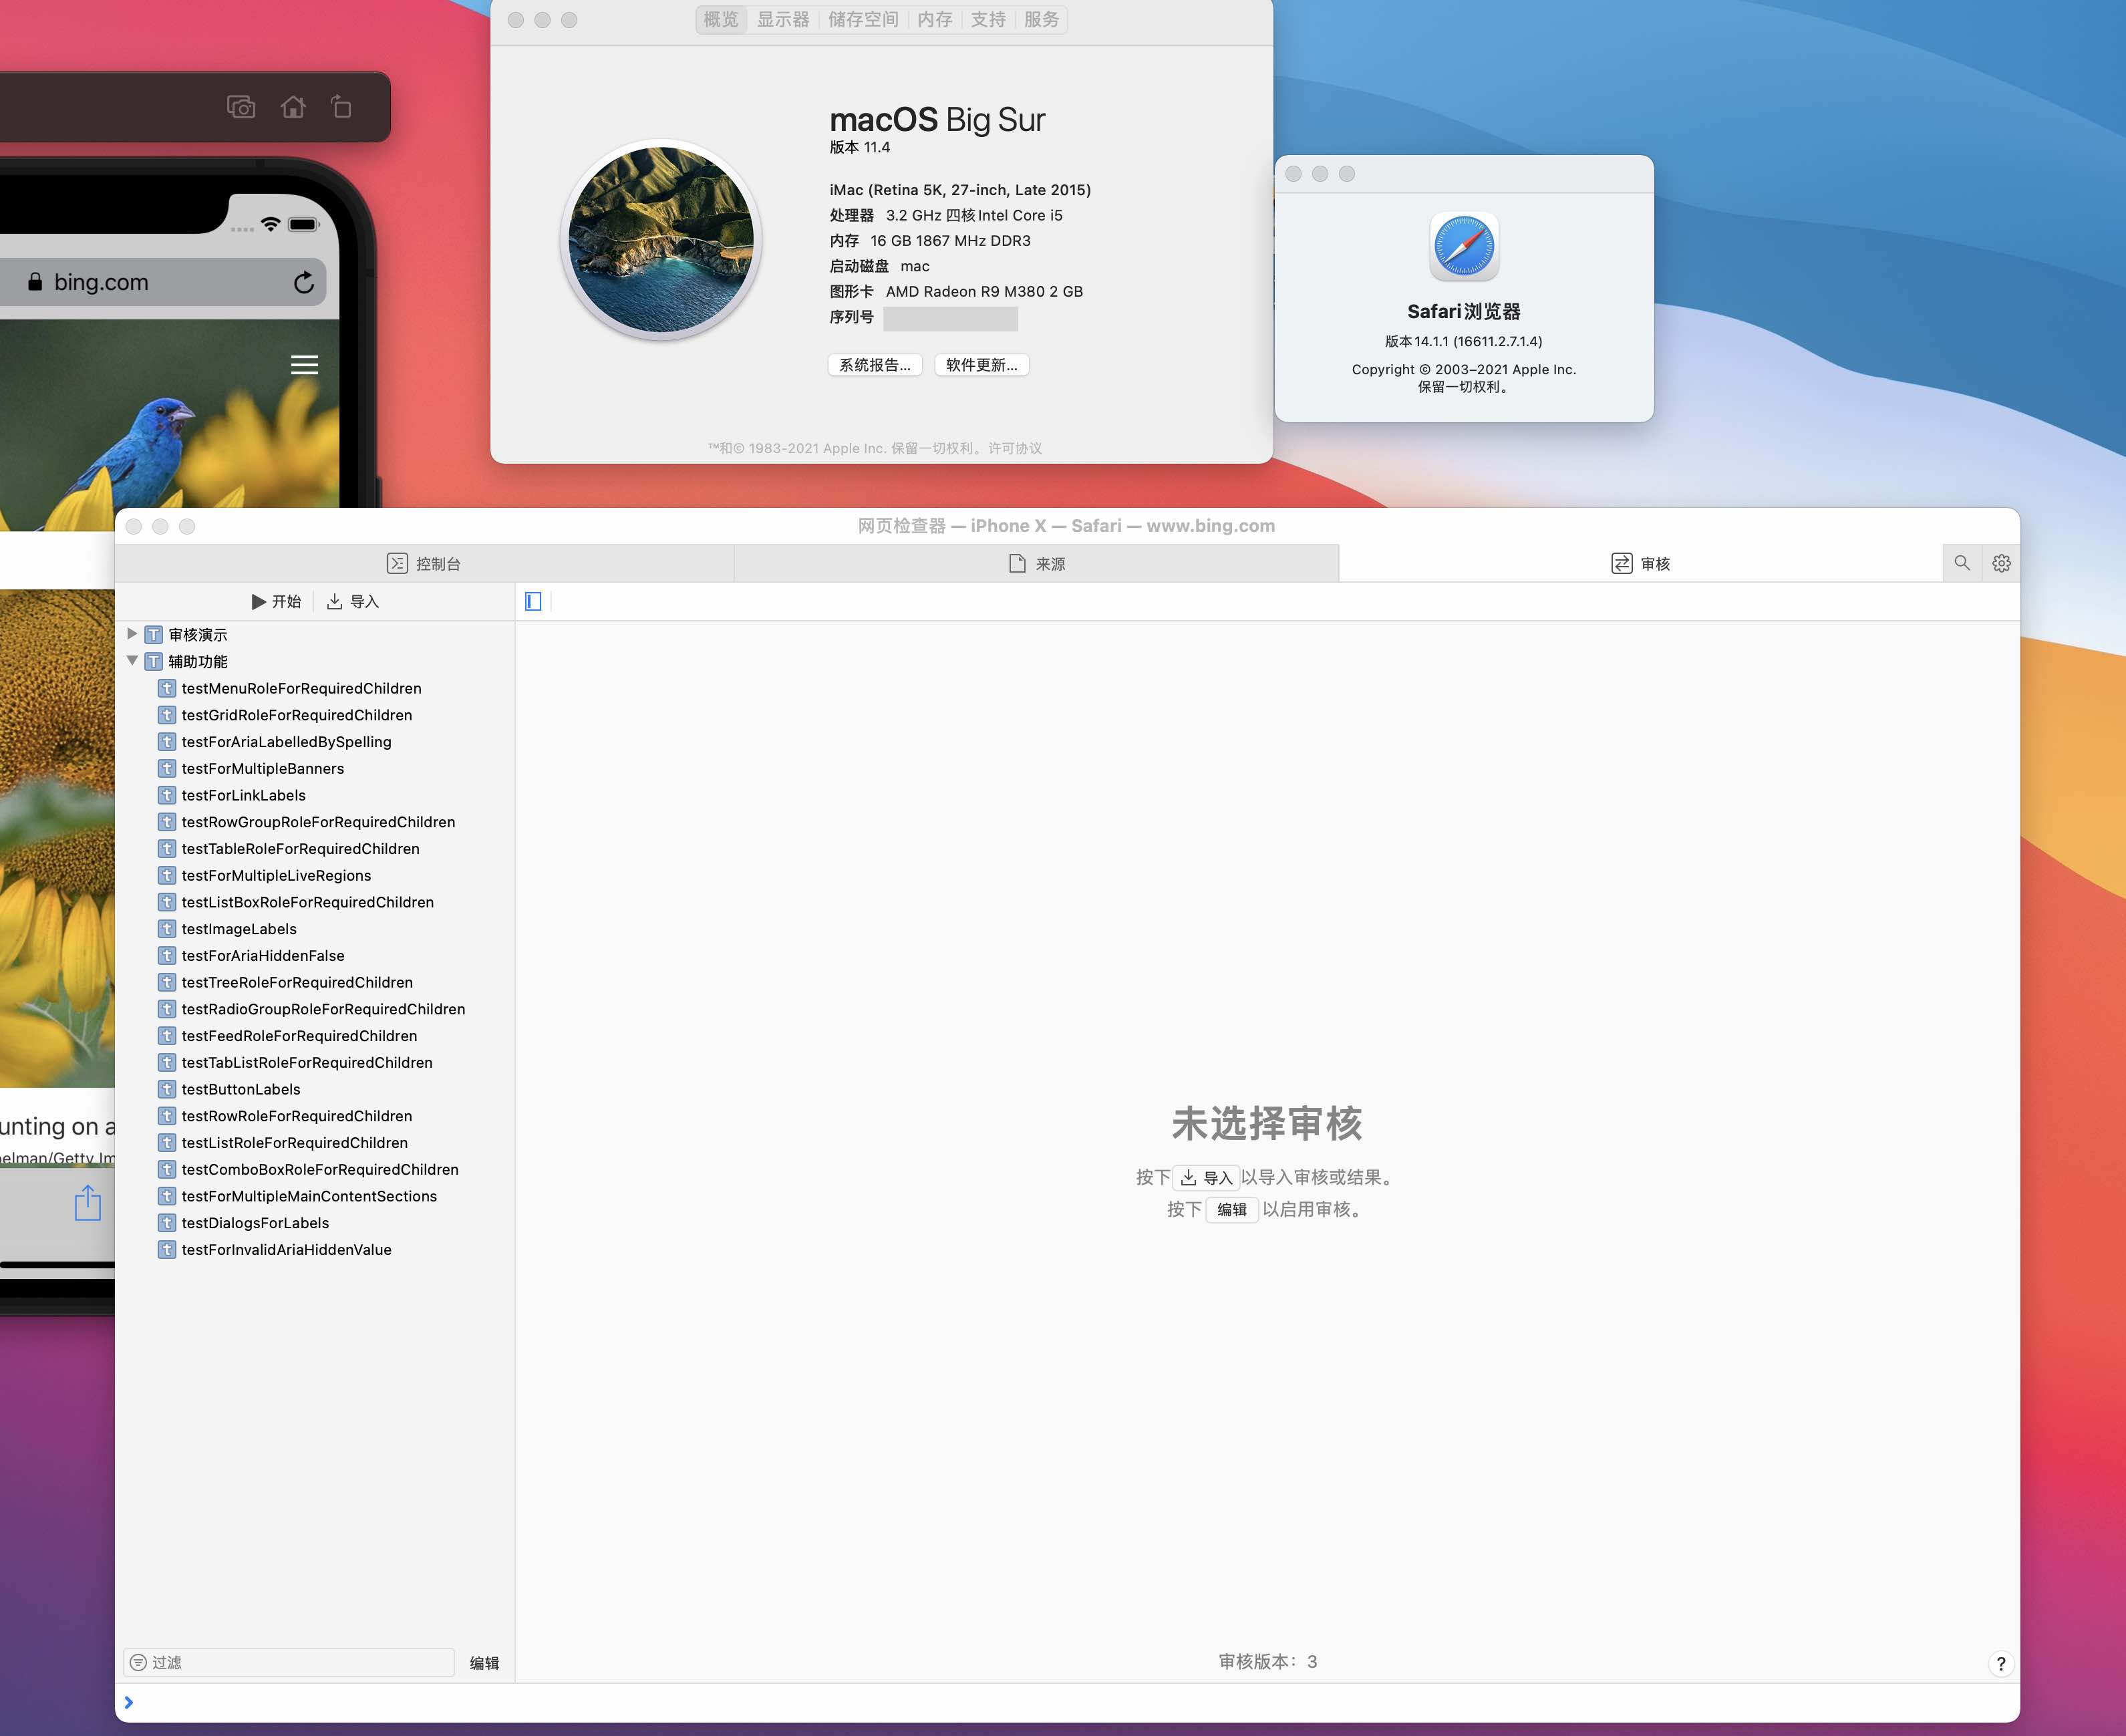The width and height of the screenshot is (2126, 1736).
Task: Open the hamburger menu on the Bing page
Action: click(305, 365)
